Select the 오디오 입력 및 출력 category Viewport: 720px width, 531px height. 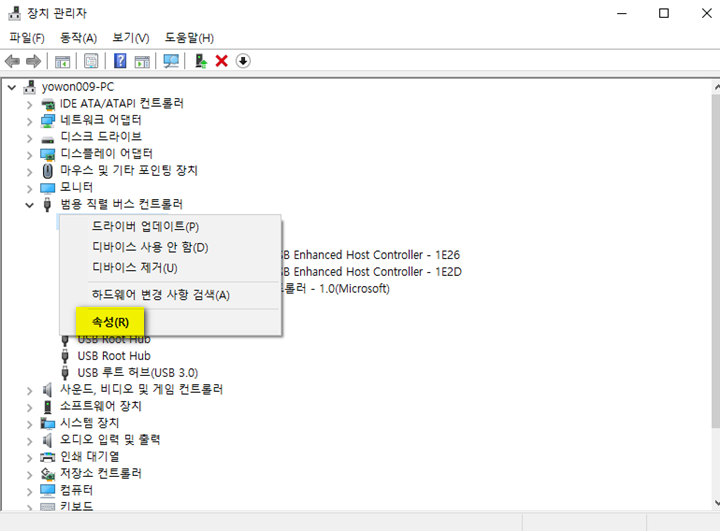110,440
